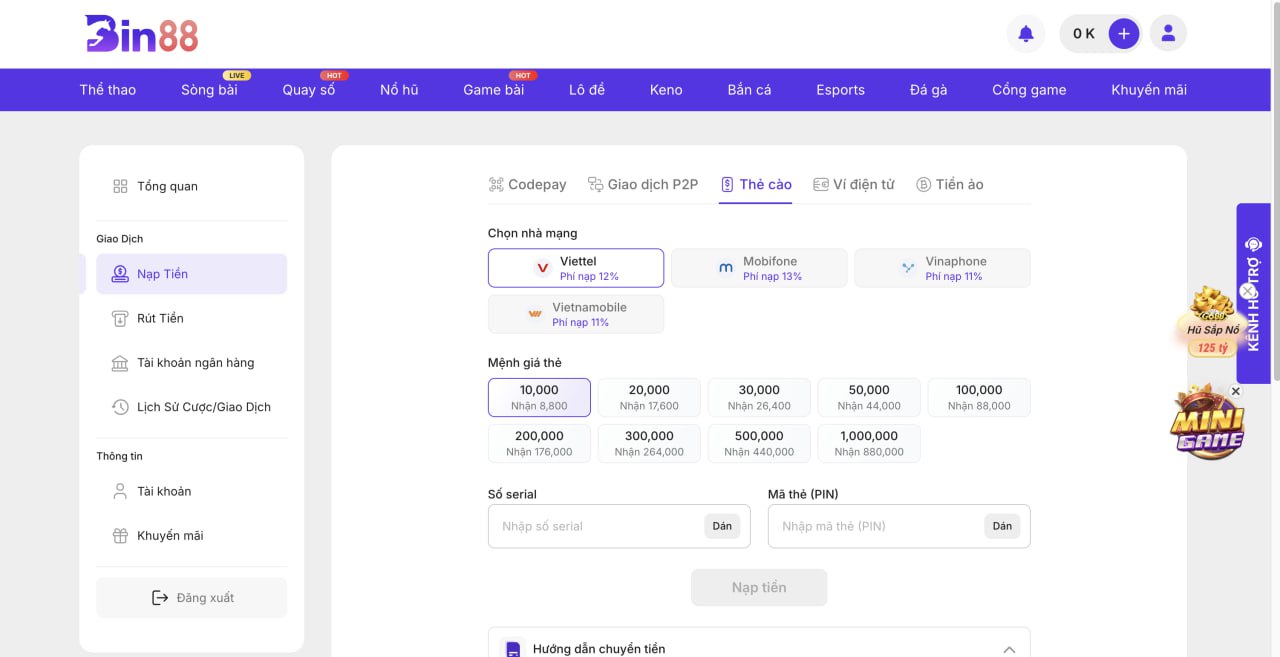Viewport: 1280px width, 657px height.
Task: Open Thể thao in the navigation bar
Action: pyautogui.click(x=108, y=90)
